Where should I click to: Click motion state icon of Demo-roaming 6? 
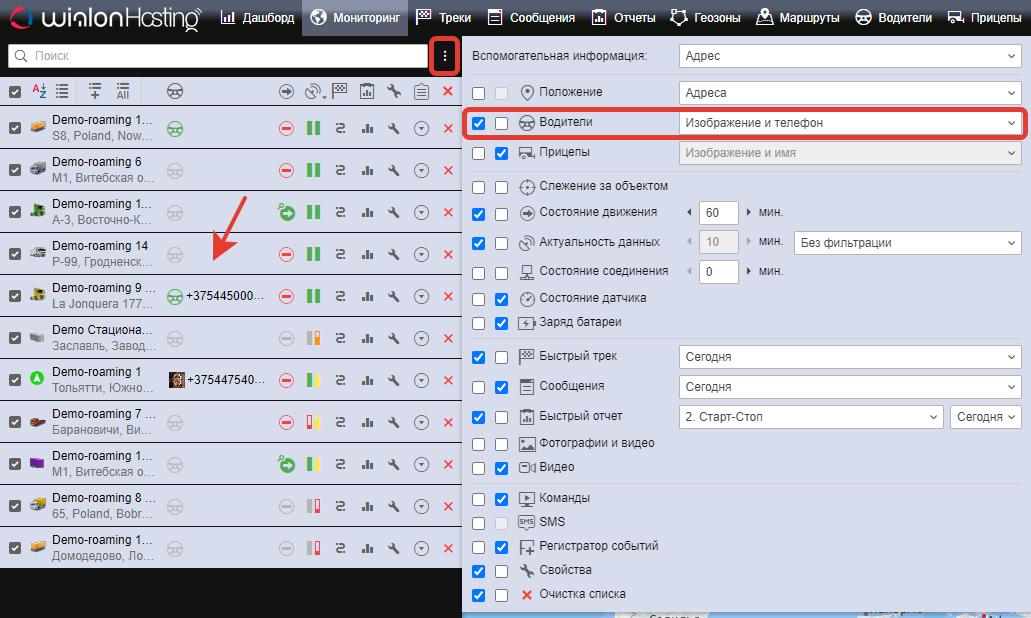(286, 170)
